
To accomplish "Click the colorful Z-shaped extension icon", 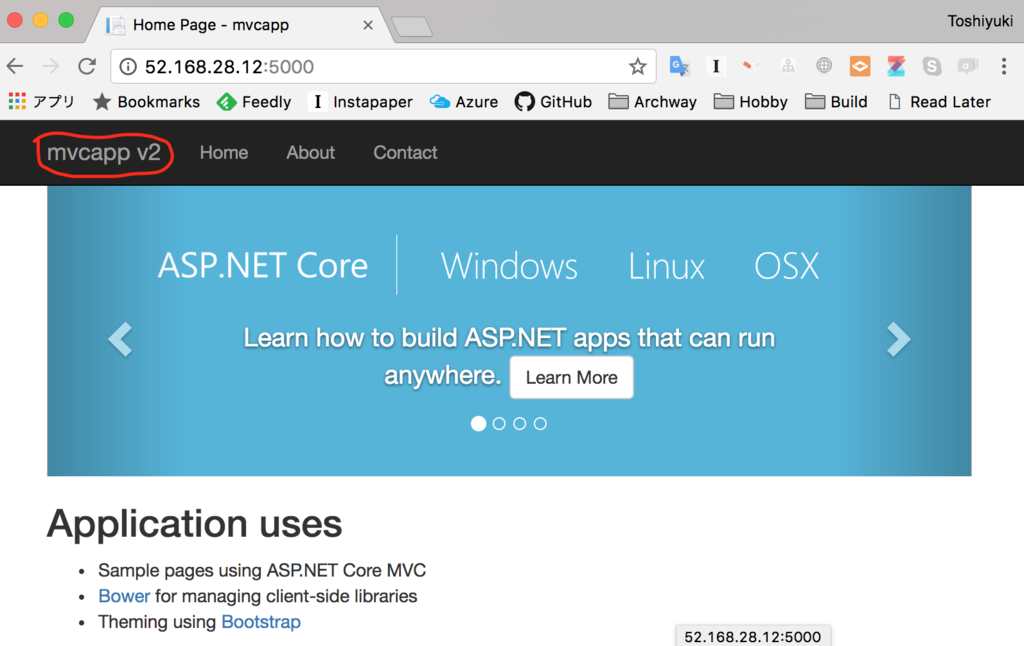I will [x=896, y=66].
